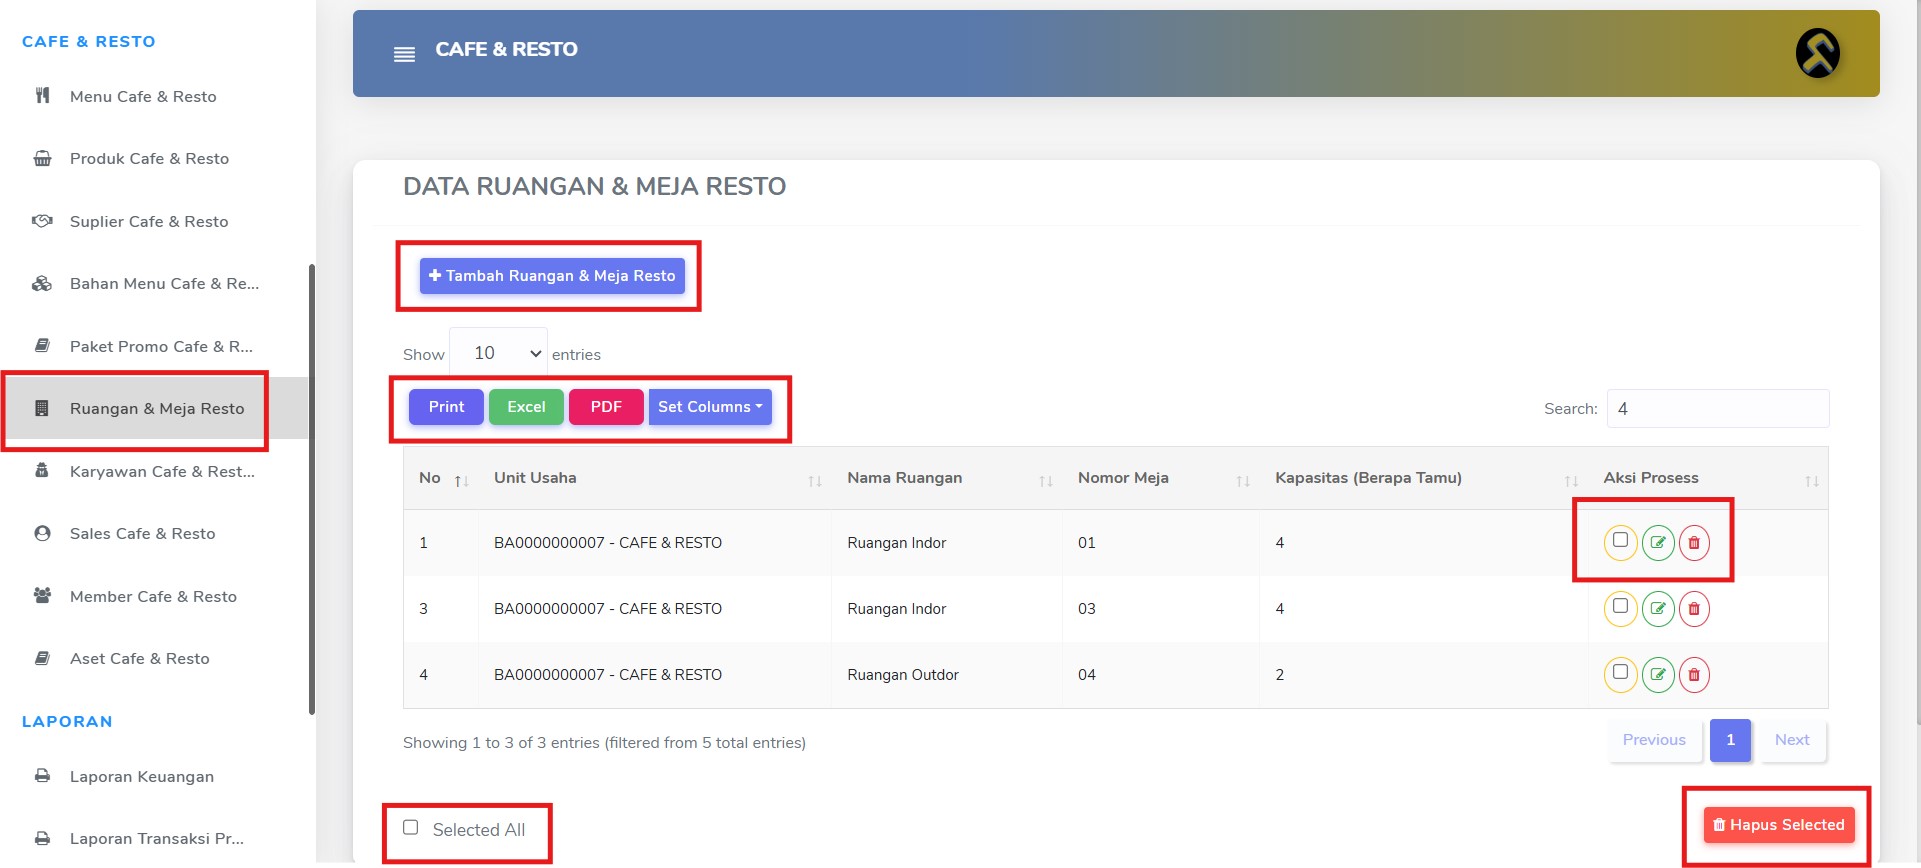Go to Ruangan & Meja Resto page
Screen dimensions: 1921x868
pyautogui.click(x=155, y=408)
